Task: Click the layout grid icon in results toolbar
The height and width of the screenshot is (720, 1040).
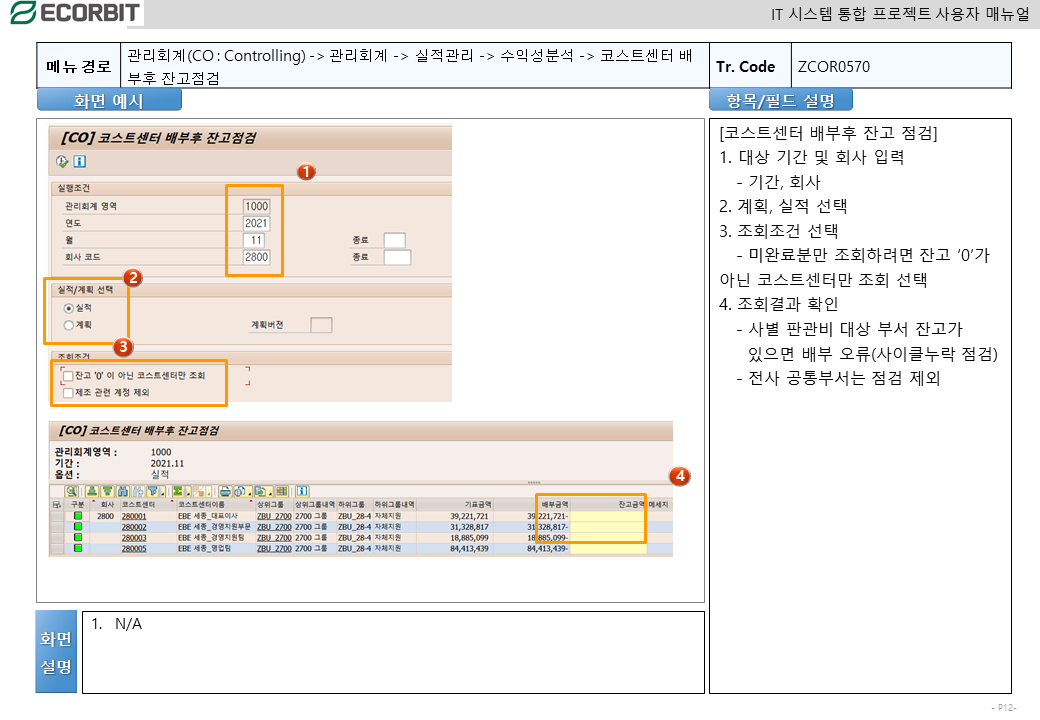Action: point(282,491)
